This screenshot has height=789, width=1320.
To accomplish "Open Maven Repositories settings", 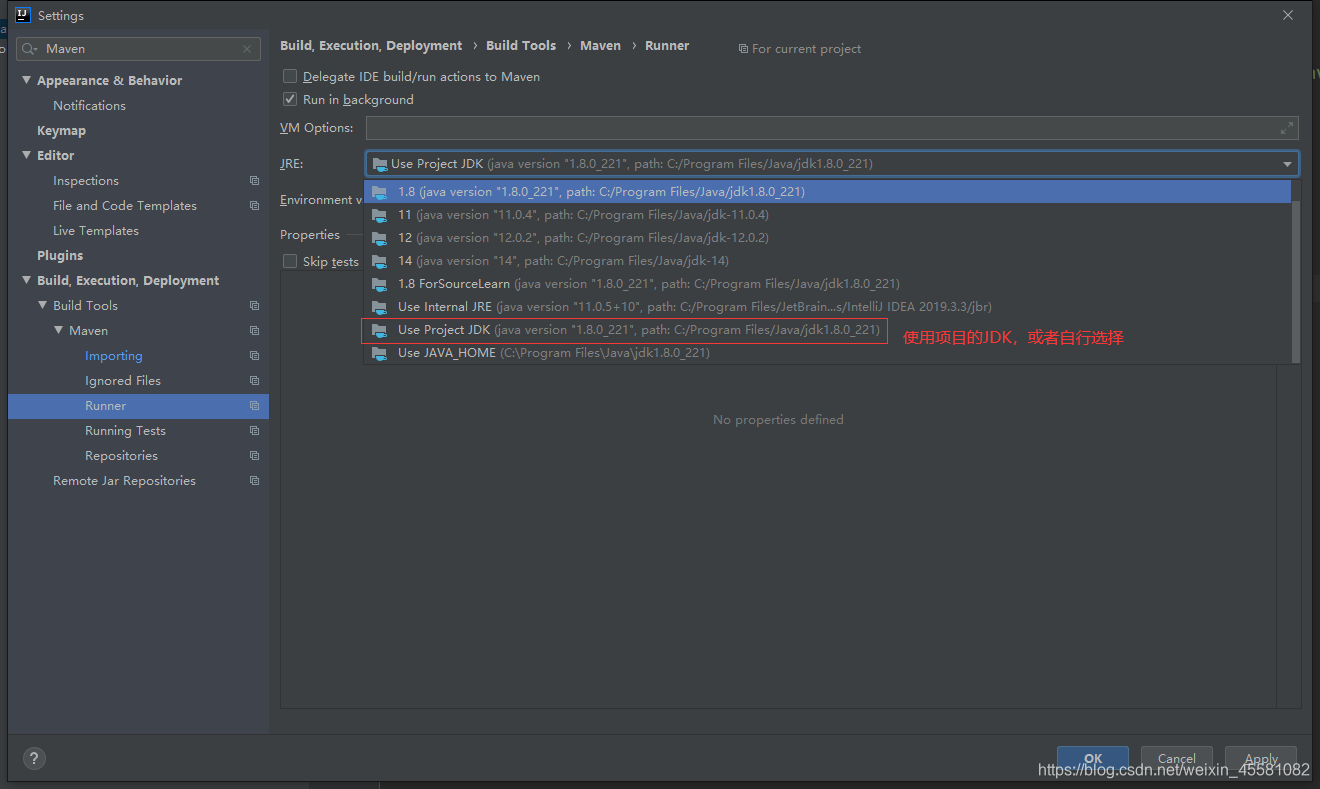I will tap(121, 456).
